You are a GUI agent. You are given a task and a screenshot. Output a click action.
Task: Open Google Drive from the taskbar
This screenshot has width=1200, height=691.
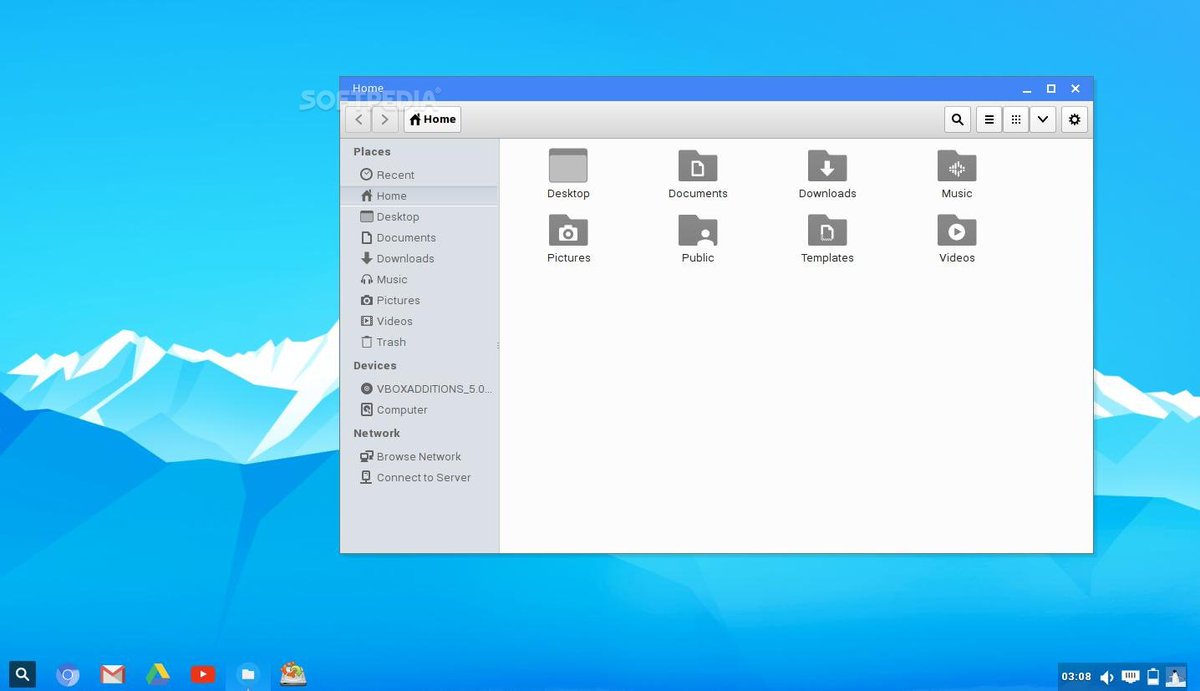[x=158, y=675]
